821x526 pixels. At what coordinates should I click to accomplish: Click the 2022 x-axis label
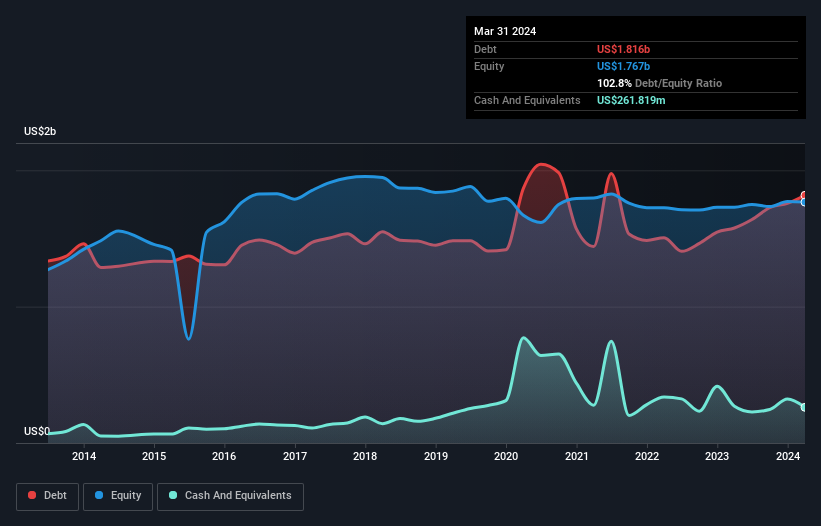tap(647, 456)
